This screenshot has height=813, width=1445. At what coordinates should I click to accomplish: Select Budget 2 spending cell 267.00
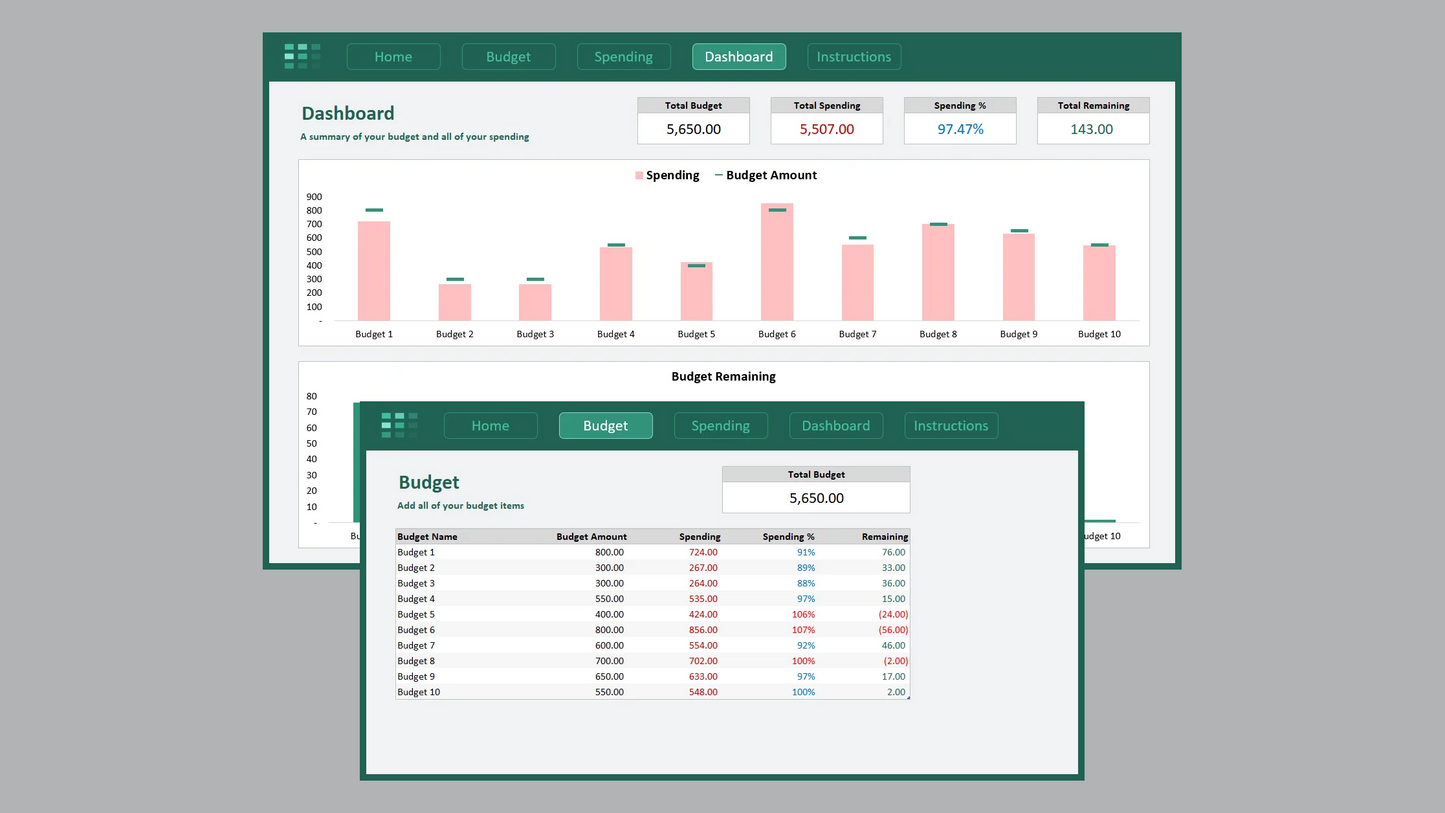point(703,568)
